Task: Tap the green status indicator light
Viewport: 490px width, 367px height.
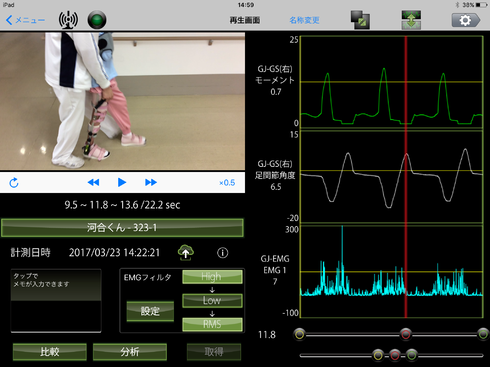Action: pyautogui.click(x=97, y=20)
